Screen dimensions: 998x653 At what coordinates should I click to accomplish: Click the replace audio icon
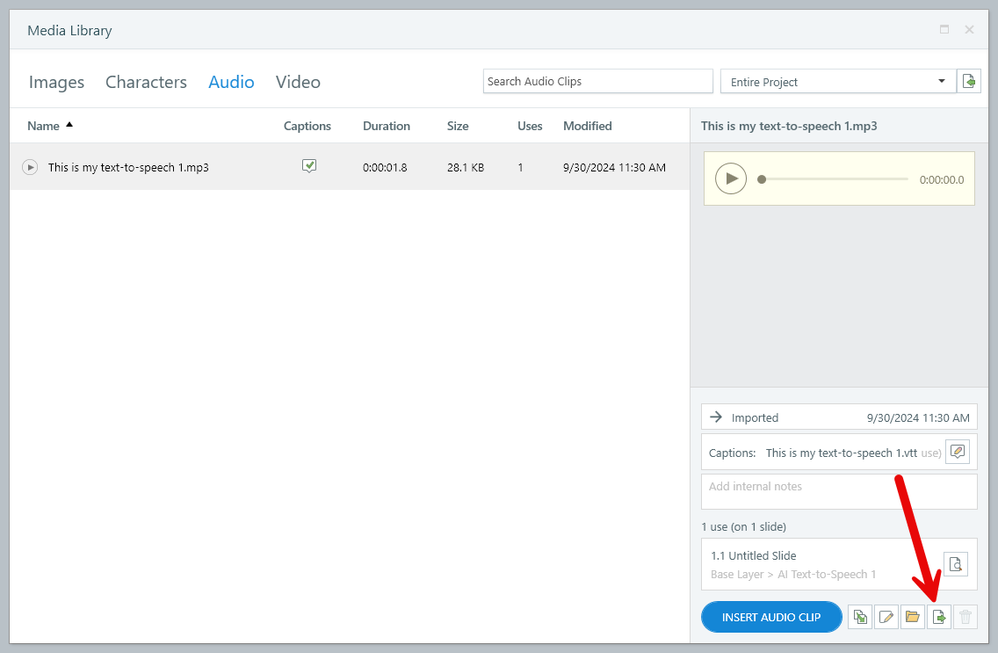(x=859, y=617)
